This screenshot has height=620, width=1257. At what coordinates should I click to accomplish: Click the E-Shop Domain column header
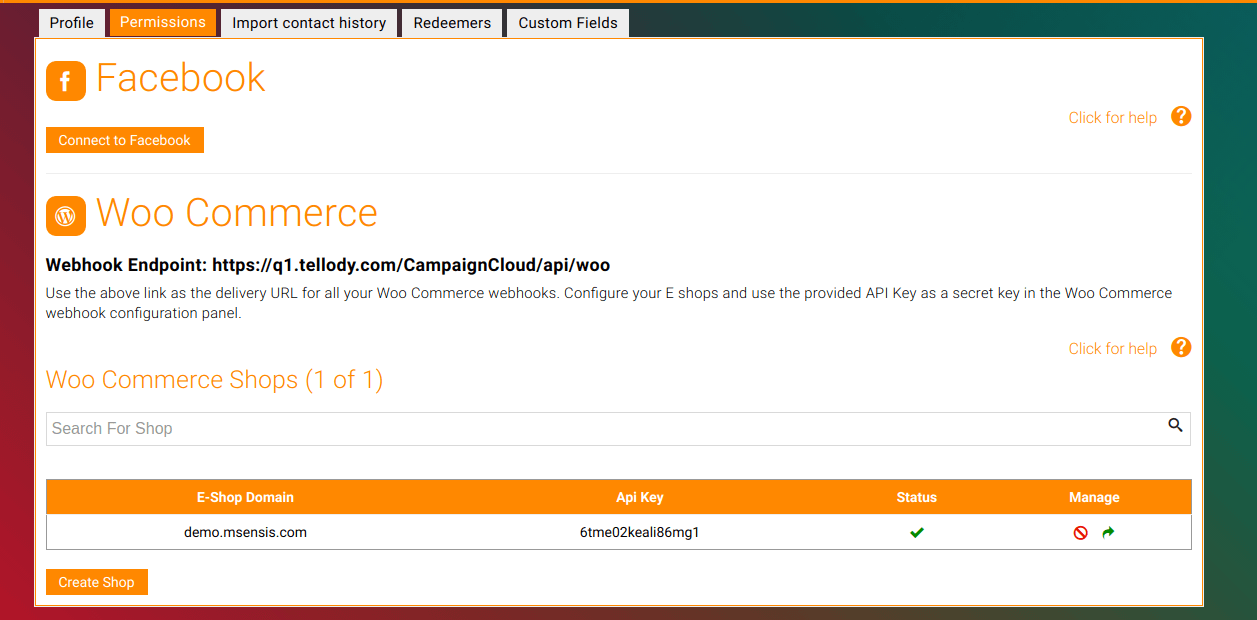[x=245, y=497]
